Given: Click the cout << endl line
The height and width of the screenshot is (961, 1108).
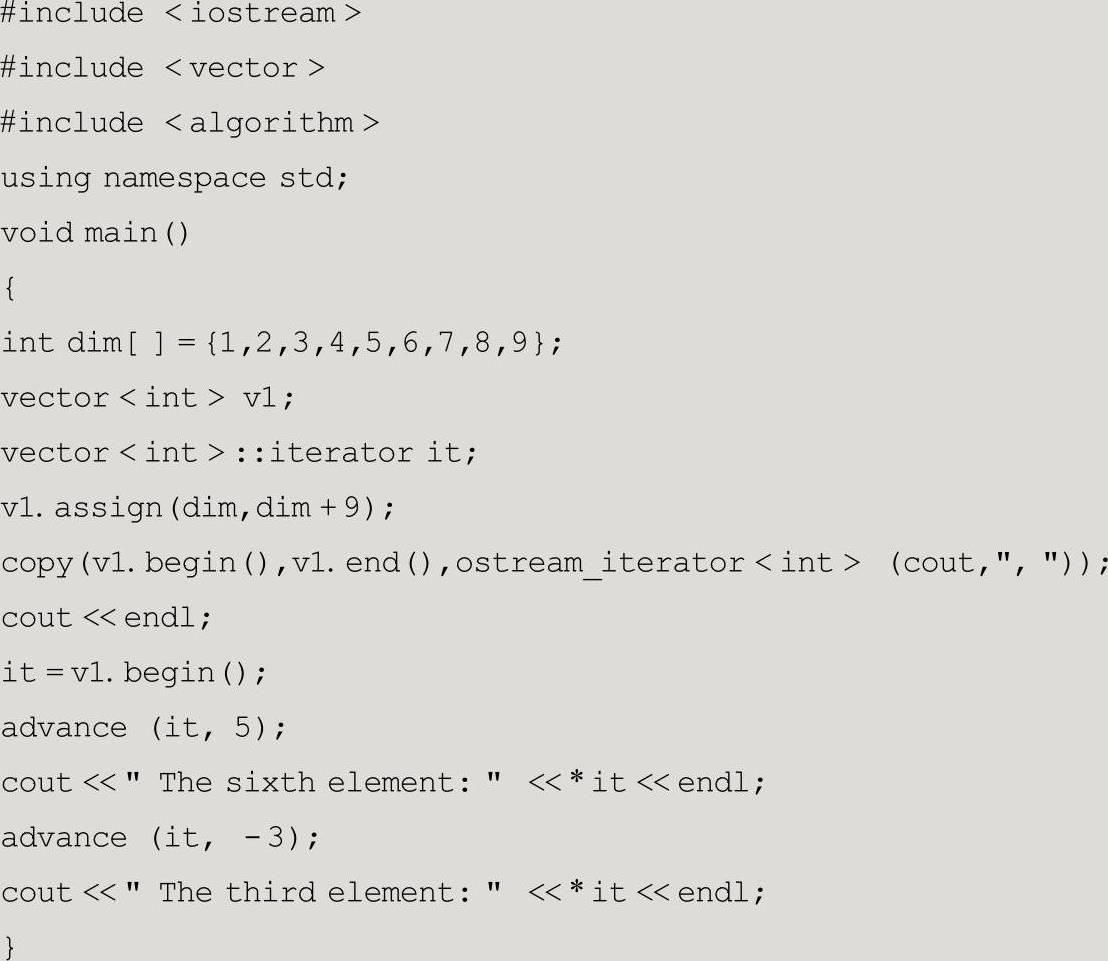Looking at the screenshot, I should coord(106,618).
